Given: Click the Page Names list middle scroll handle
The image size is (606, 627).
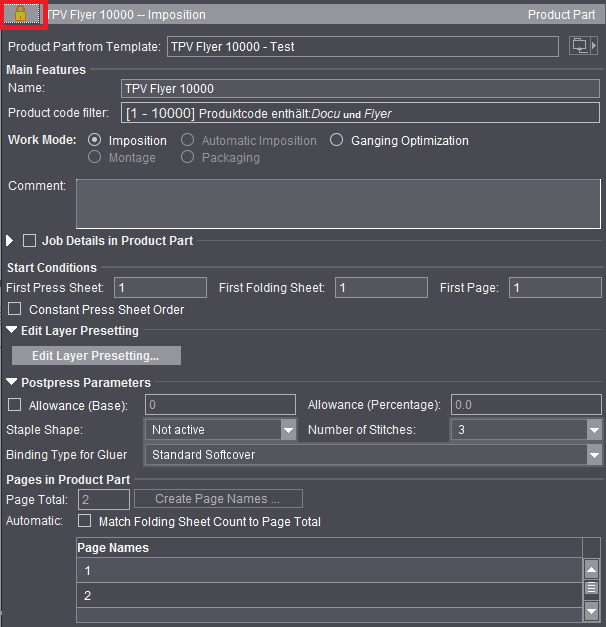Looking at the screenshot, I should tap(591, 589).
